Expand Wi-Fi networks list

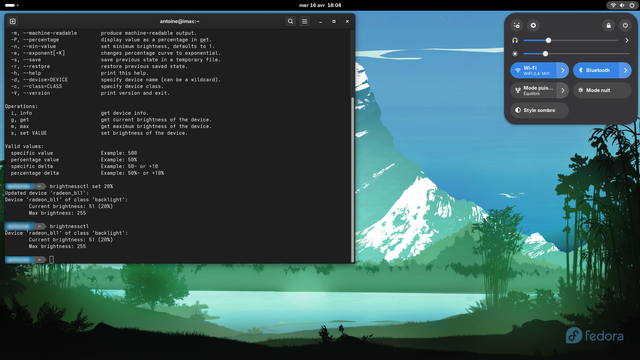[x=563, y=70]
